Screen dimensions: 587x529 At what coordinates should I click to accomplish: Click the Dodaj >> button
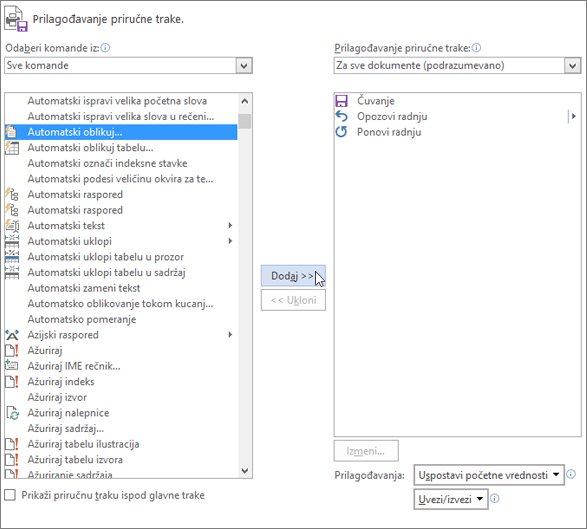coord(293,276)
